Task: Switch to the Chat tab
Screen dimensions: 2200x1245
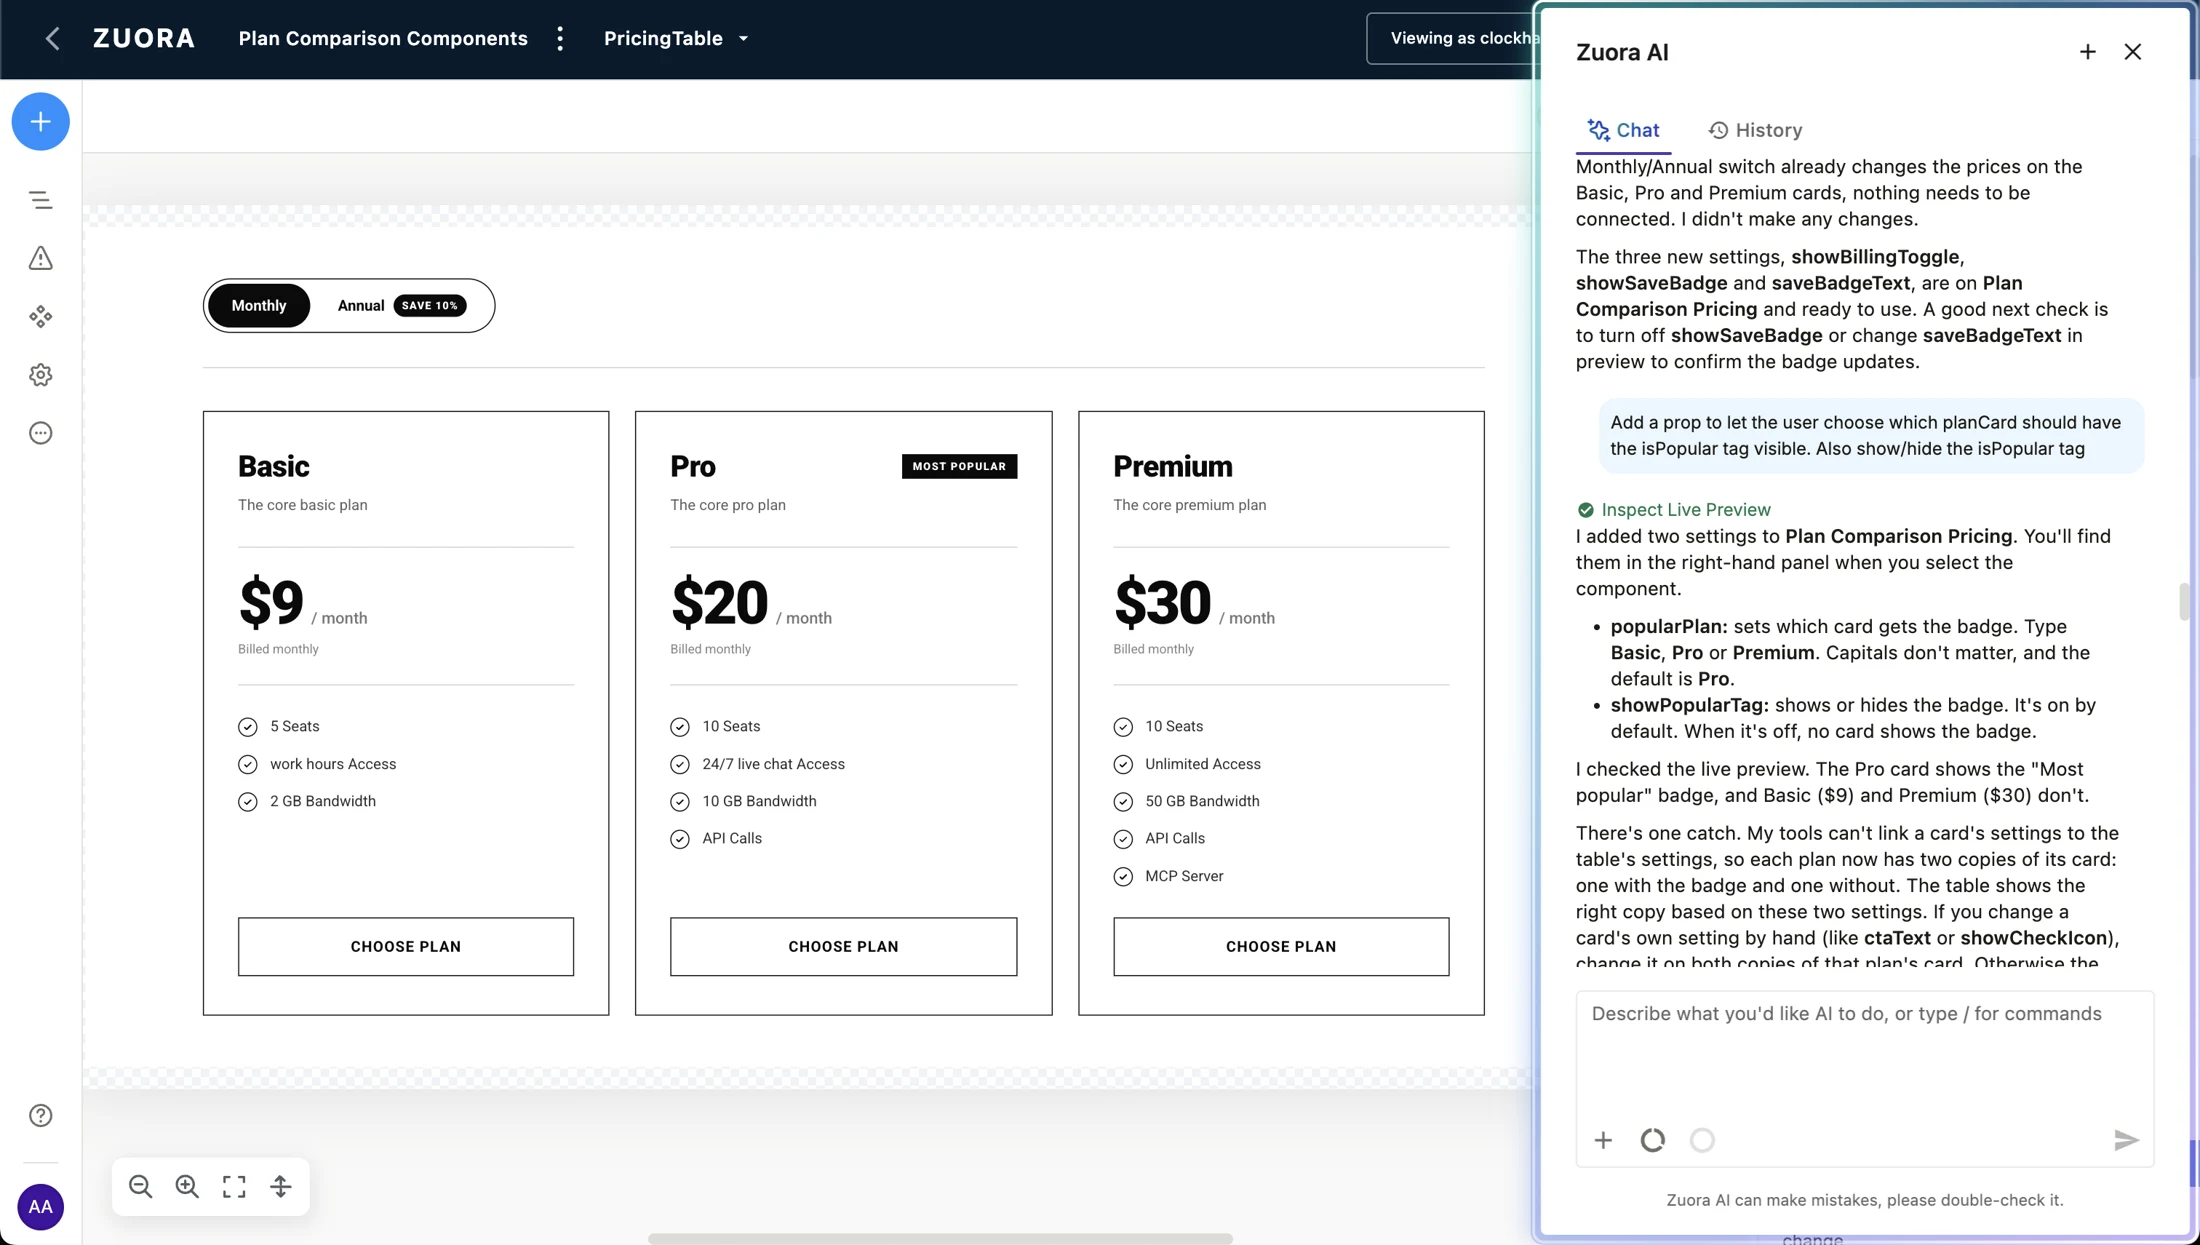Action: pyautogui.click(x=1623, y=130)
